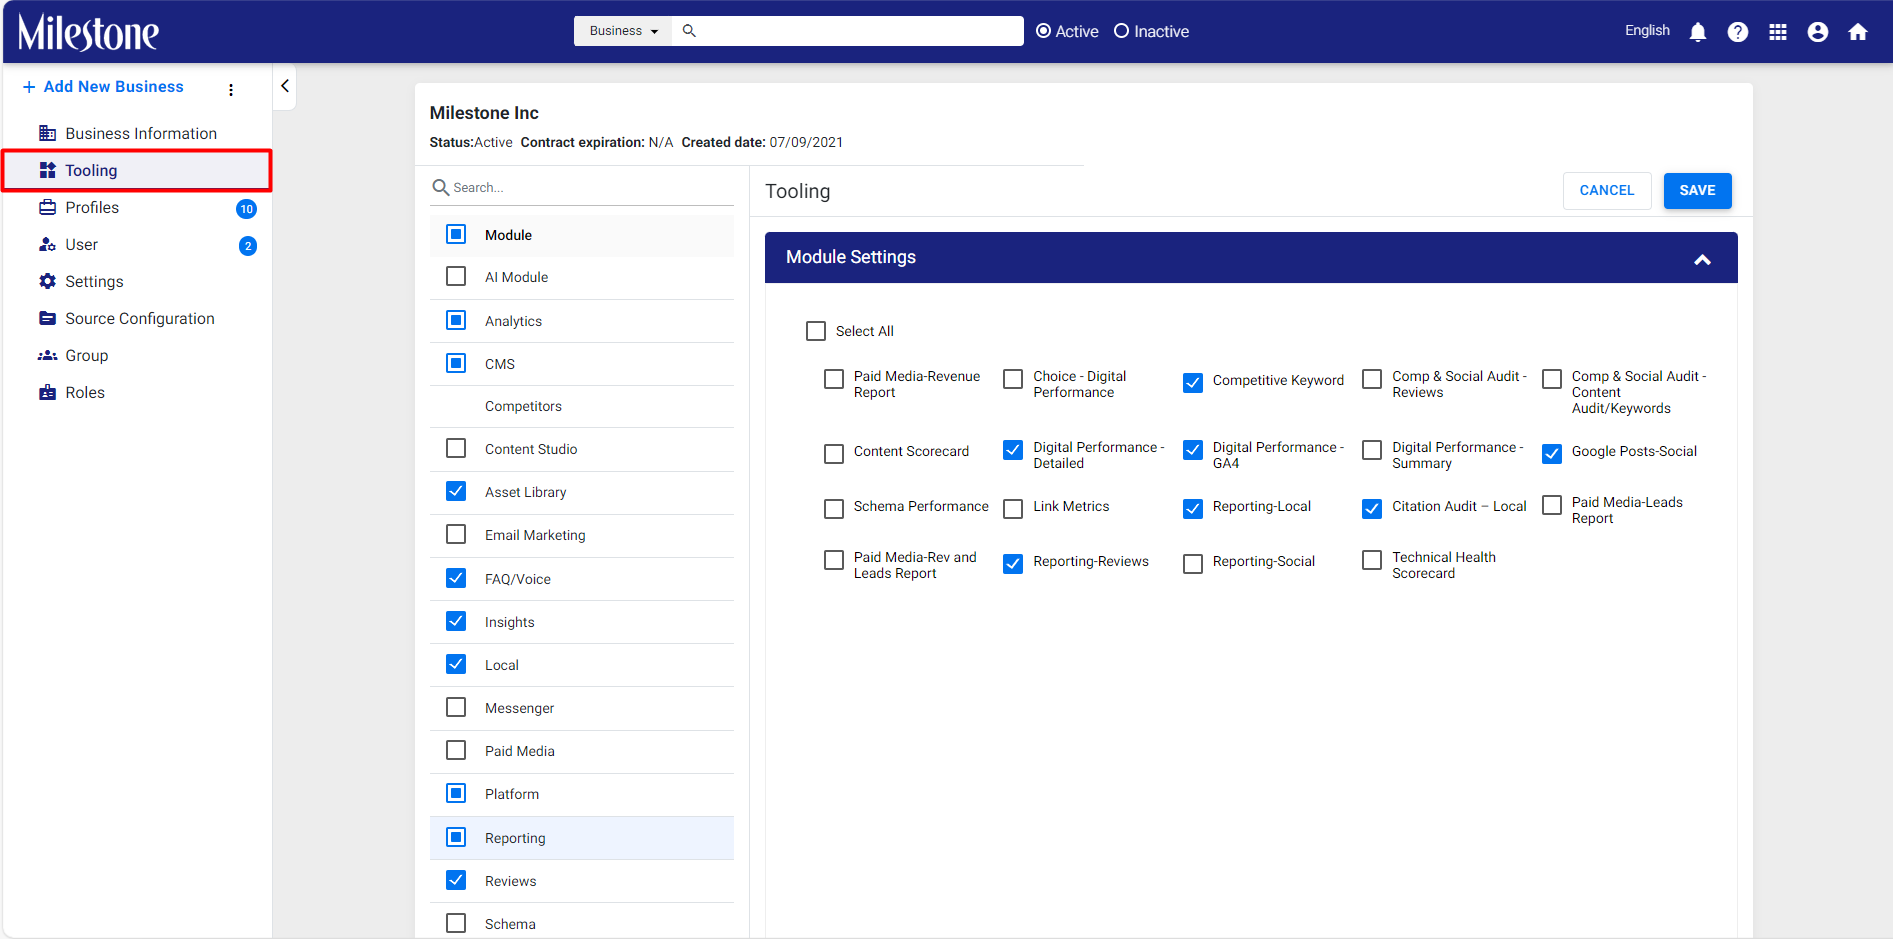Uncheck Google Posts-Social checkbox

pos(1552,453)
